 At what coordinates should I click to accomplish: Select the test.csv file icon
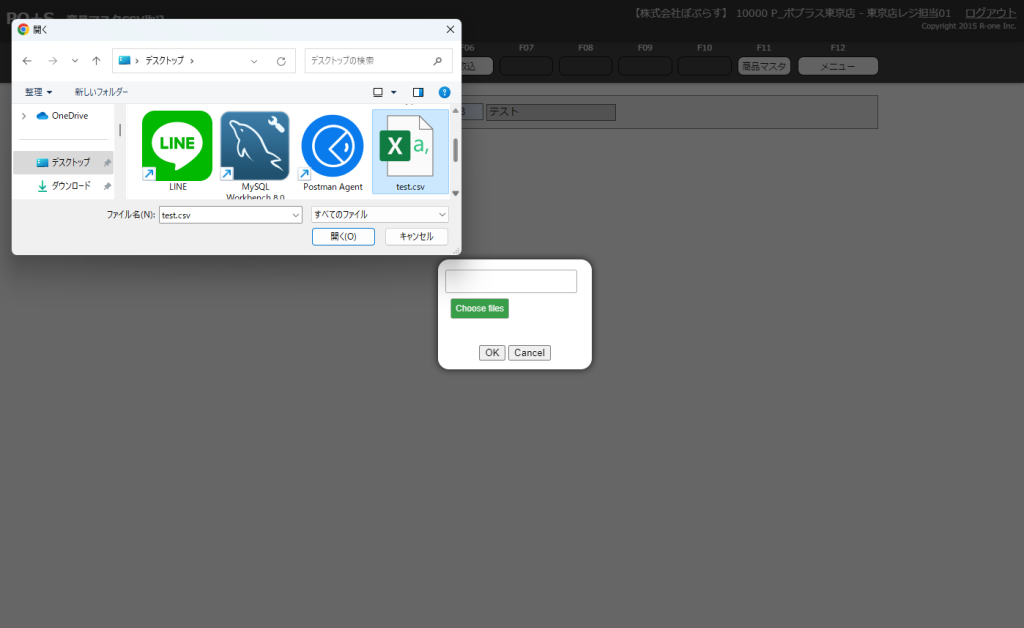410,146
